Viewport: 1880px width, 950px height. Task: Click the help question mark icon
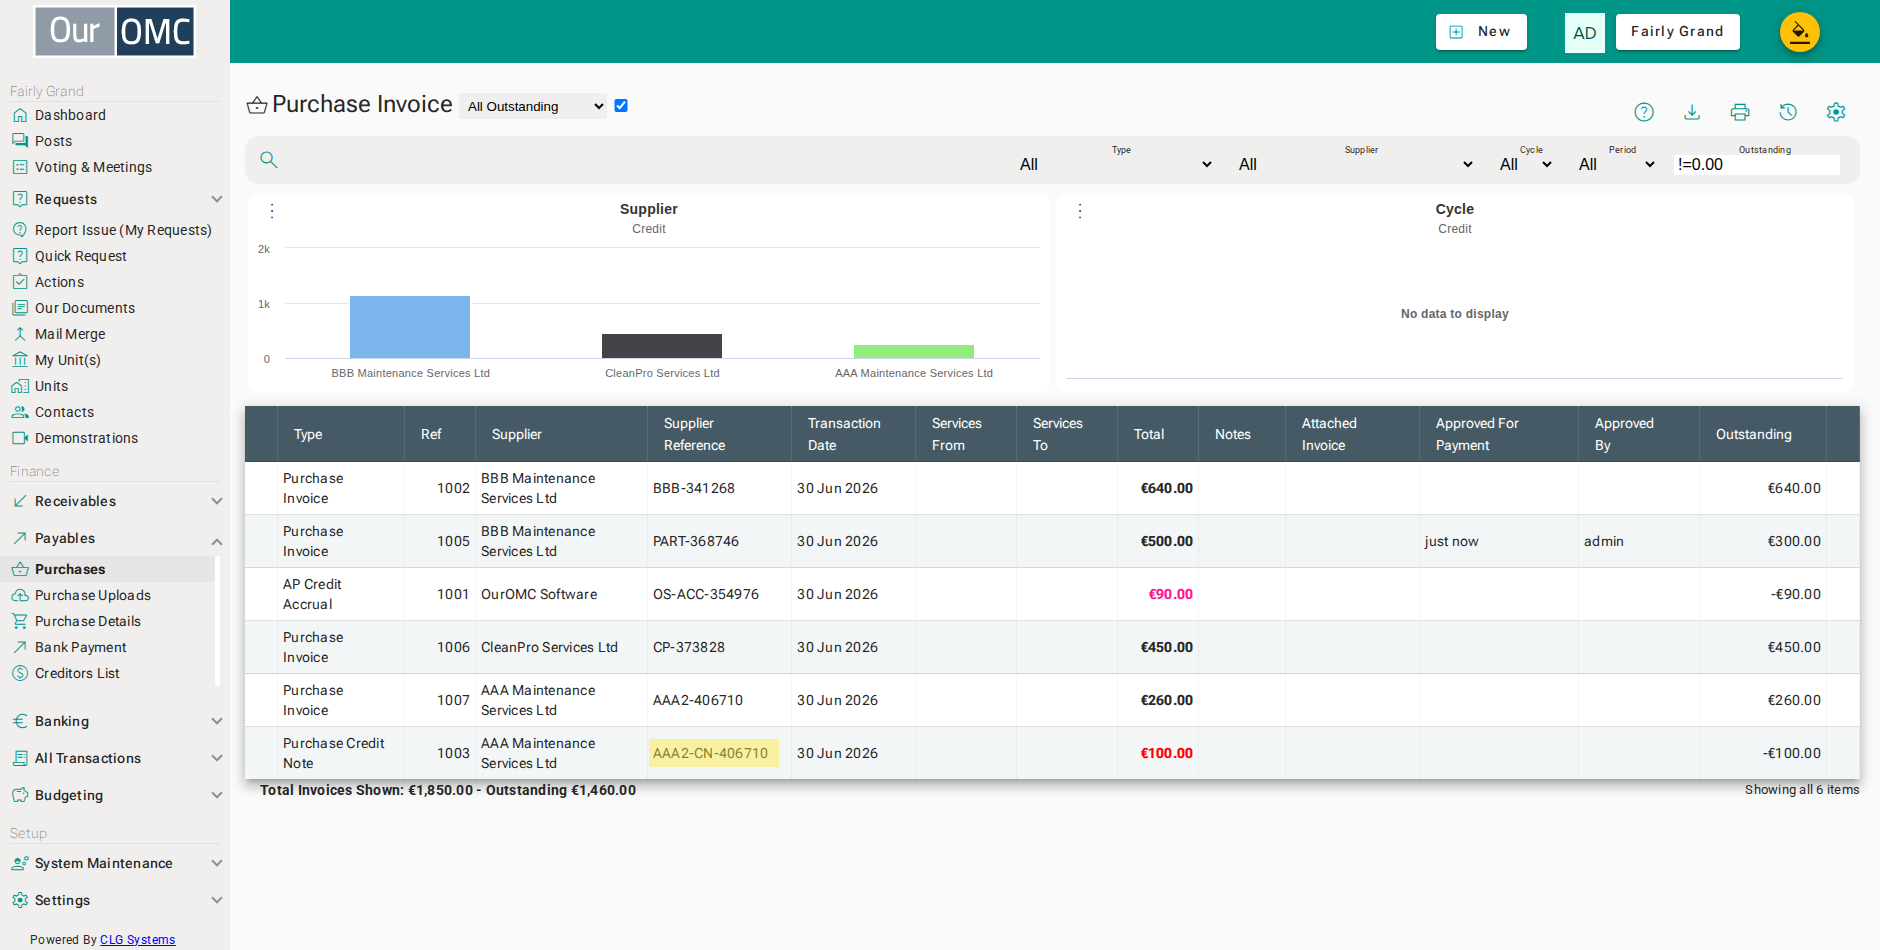[x=1644, y=112]
